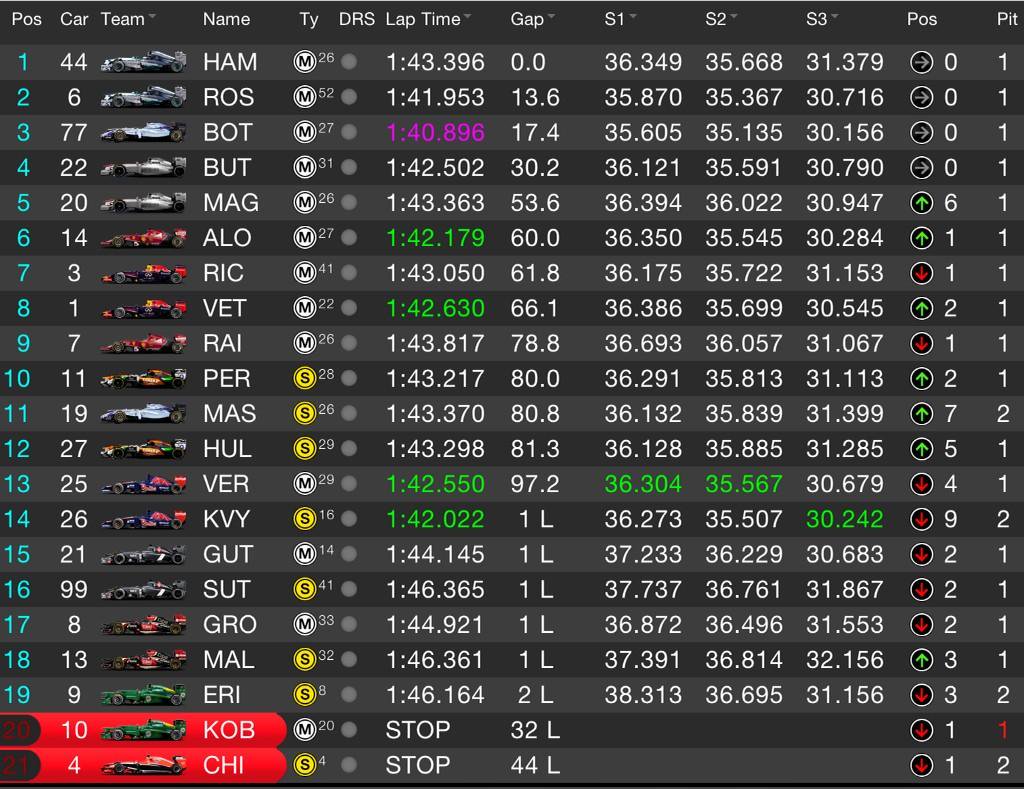Image resolution: width=1024 pixels, height=789 pixels.
Task: Click Ericsson's green Caterham car icon
Action: [x=144, y=695]
